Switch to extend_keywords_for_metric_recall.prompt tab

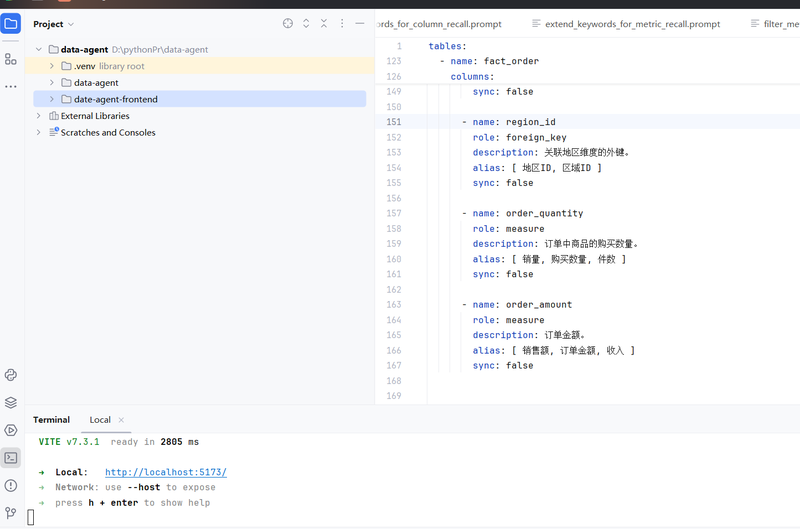click(x=626, y=24)
